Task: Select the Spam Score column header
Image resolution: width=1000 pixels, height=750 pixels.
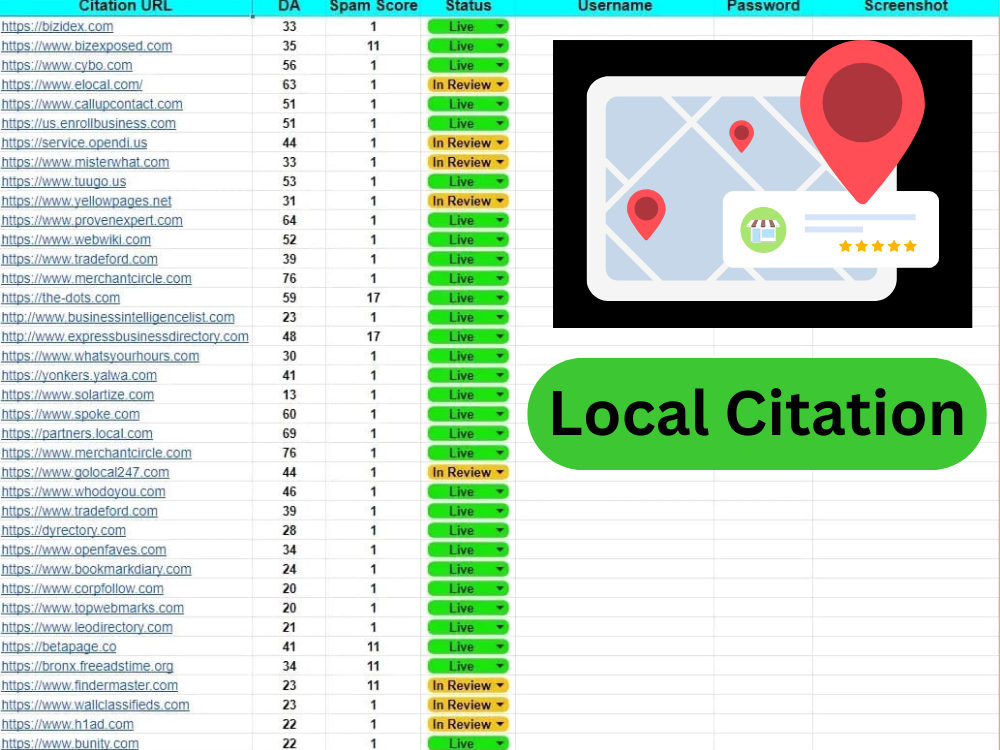Action: tap(373, 6)
